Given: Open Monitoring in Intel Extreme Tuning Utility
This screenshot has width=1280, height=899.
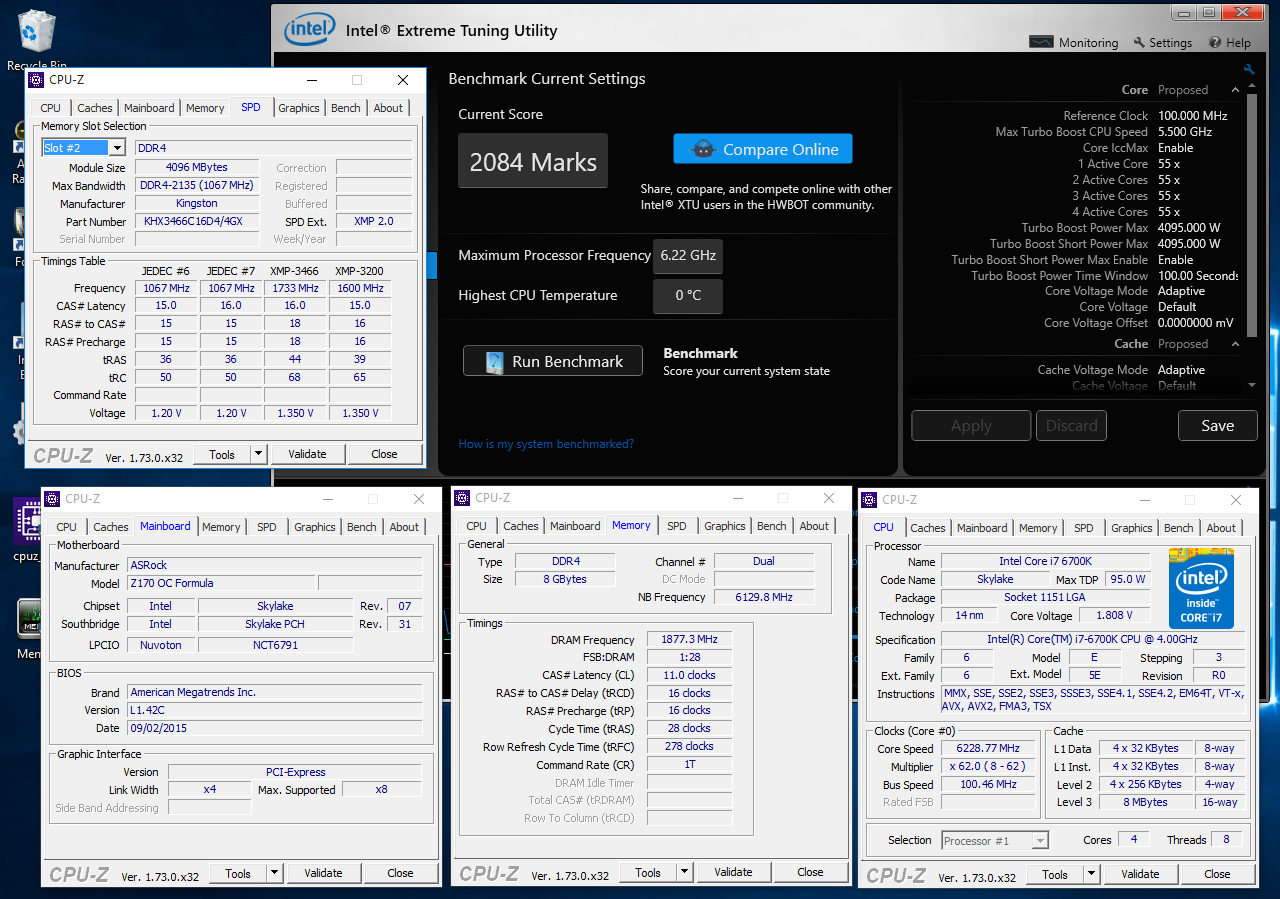Looking at the screenshot, I should coord(1074,43).
